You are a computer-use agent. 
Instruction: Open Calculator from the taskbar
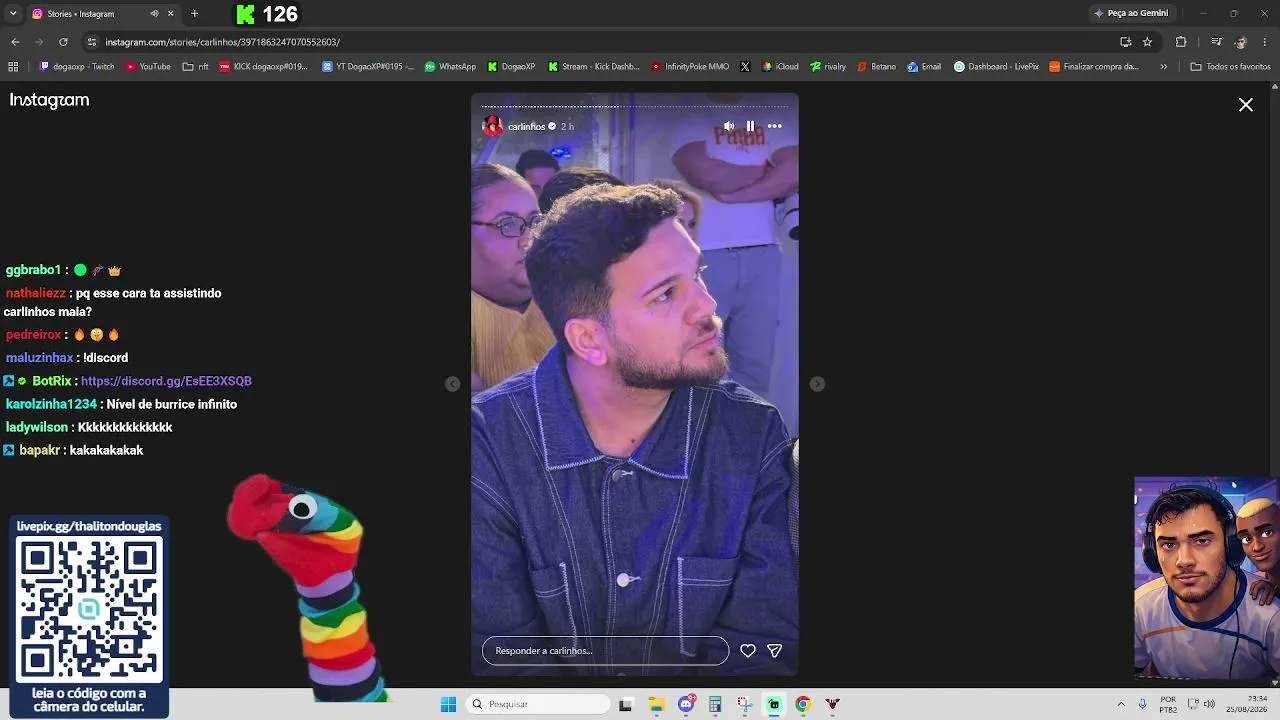715,704
